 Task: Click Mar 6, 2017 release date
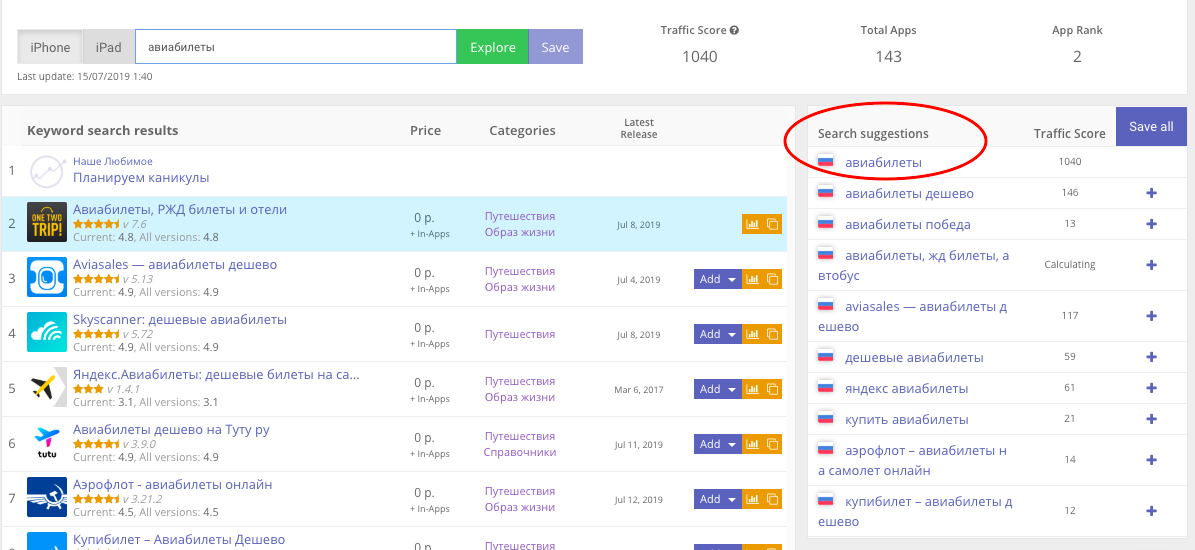[x=639, y=389]
